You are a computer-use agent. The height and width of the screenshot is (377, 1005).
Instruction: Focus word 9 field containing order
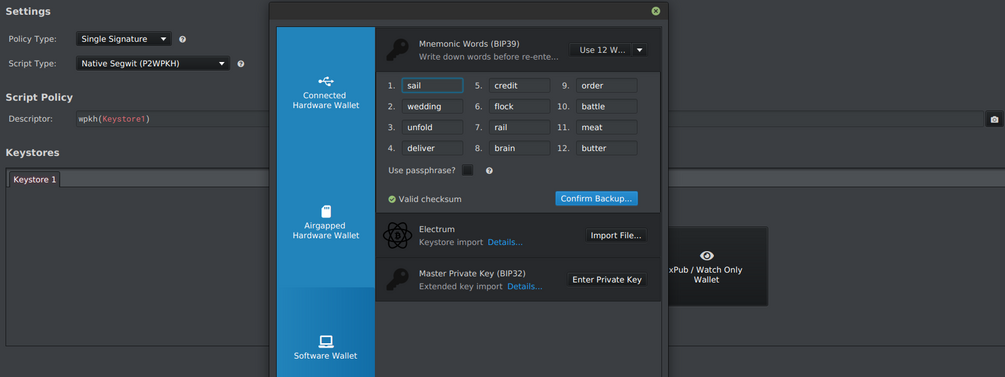pyautogui.click(x=607, y=85)
